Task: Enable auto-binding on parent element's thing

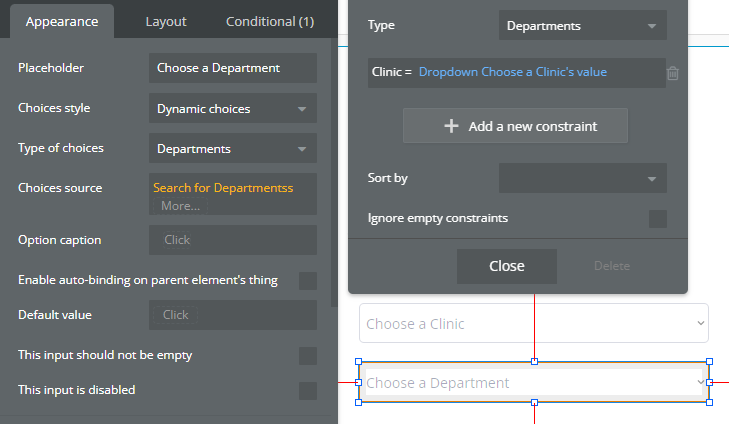Action: tap(308, 281)
